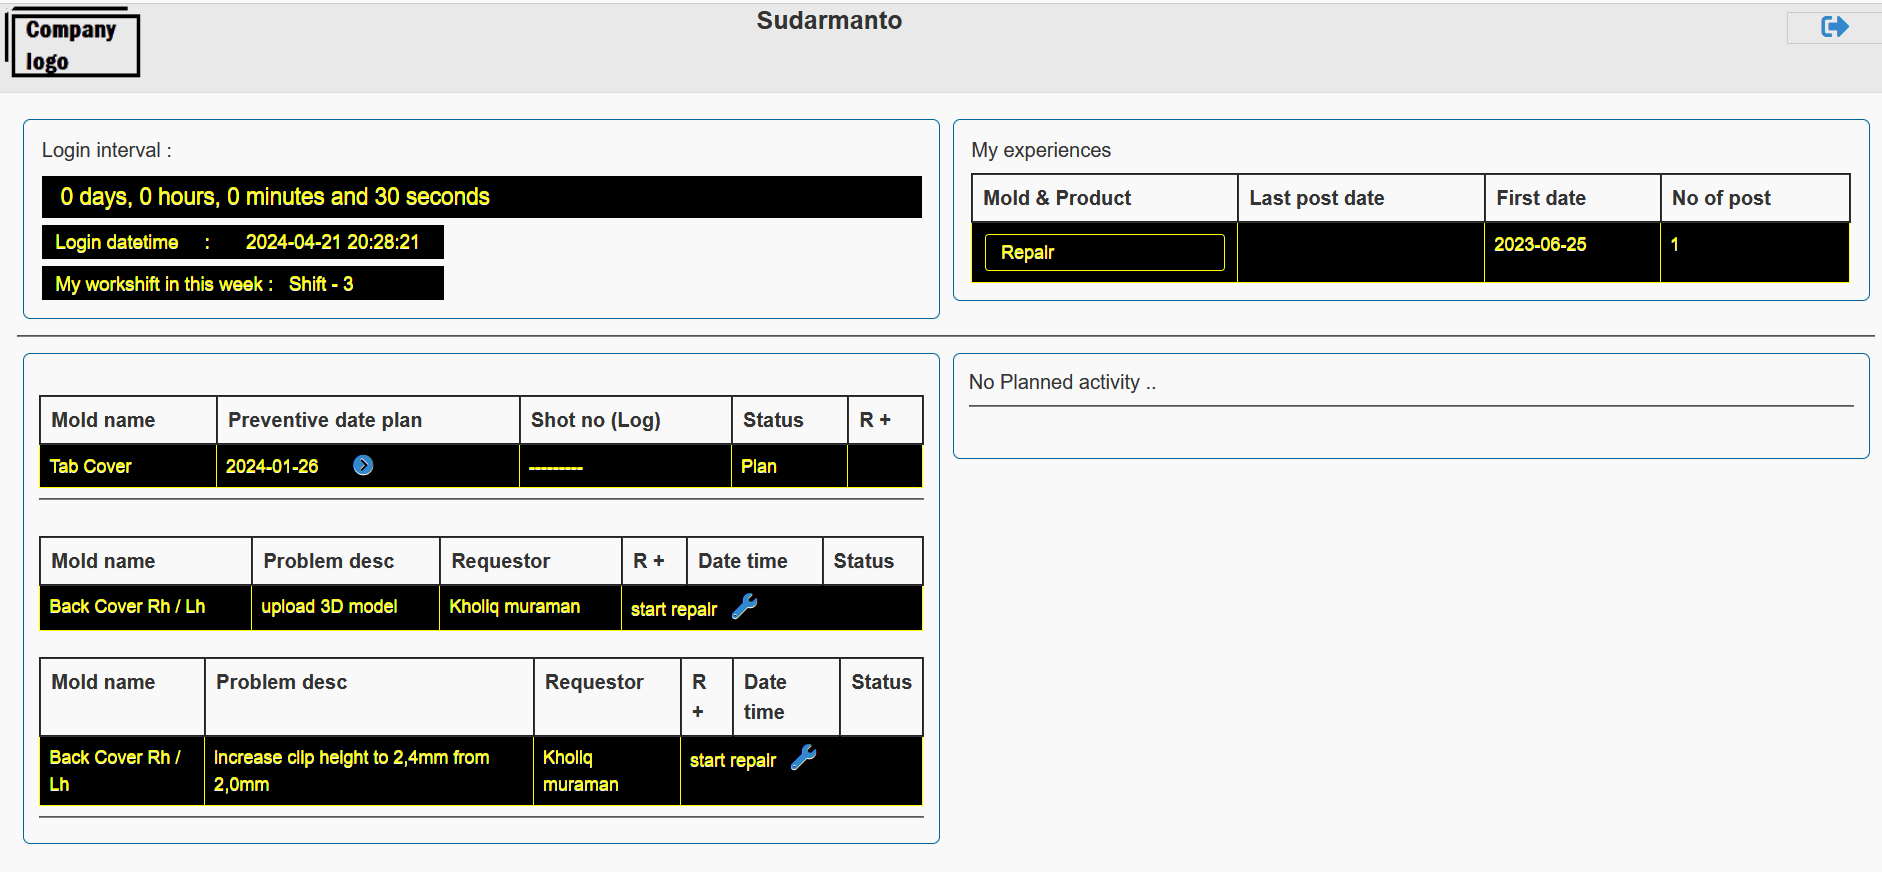Screen dimensions: 1882x872
Task: Click Back Cover Rh / Lh in upload 3D row
Action: [x=127, y=607]
